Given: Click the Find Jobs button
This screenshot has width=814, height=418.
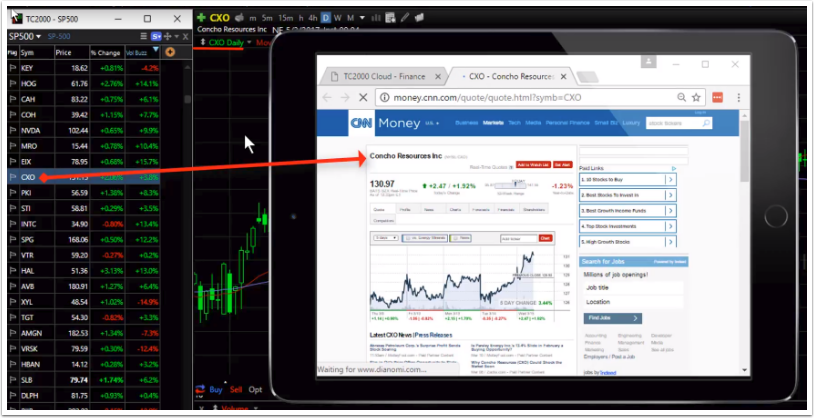Looking at the screenshot, I should pyautogui.click(x=613, y=318).
